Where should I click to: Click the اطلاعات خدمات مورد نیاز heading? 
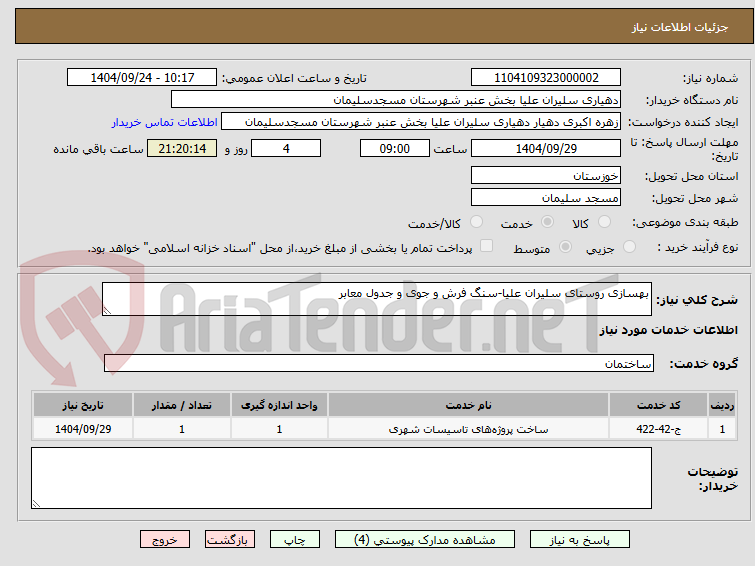668,330
